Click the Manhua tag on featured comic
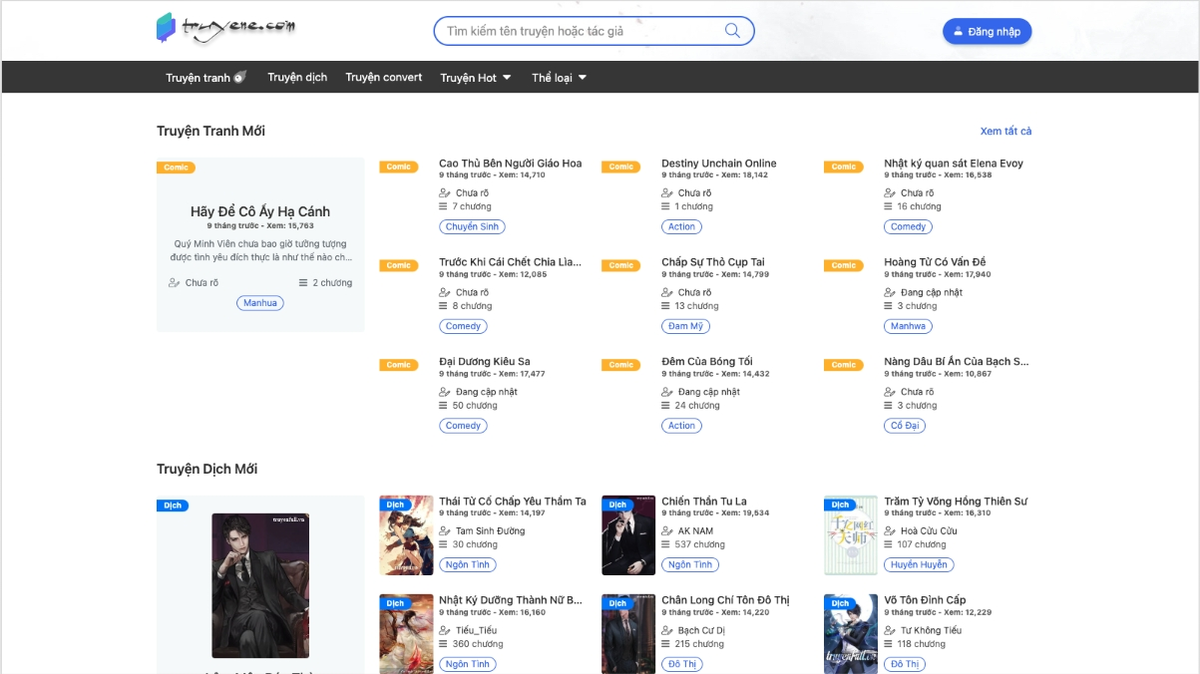 (x=260, y=303)
